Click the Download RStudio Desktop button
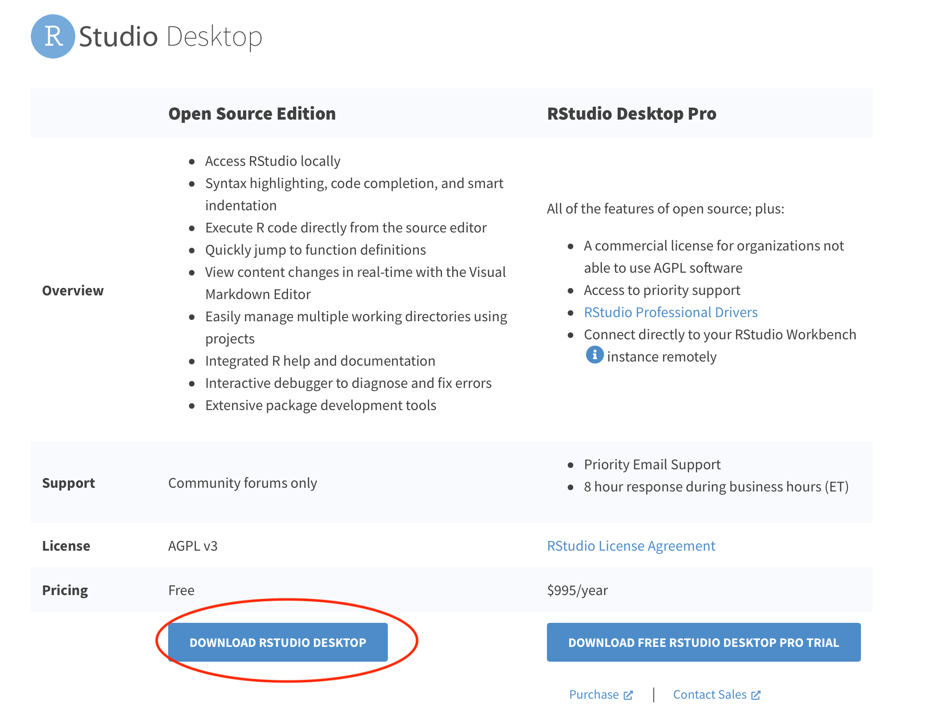 click(280, 642)
